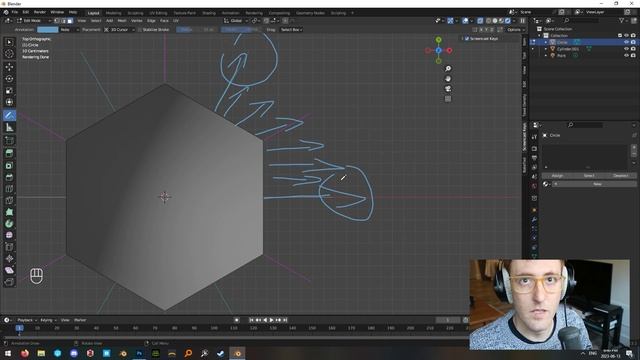Click the current frame marker in timeline
The width and height of the screenshot is (640, 360).
pos(19,328)
